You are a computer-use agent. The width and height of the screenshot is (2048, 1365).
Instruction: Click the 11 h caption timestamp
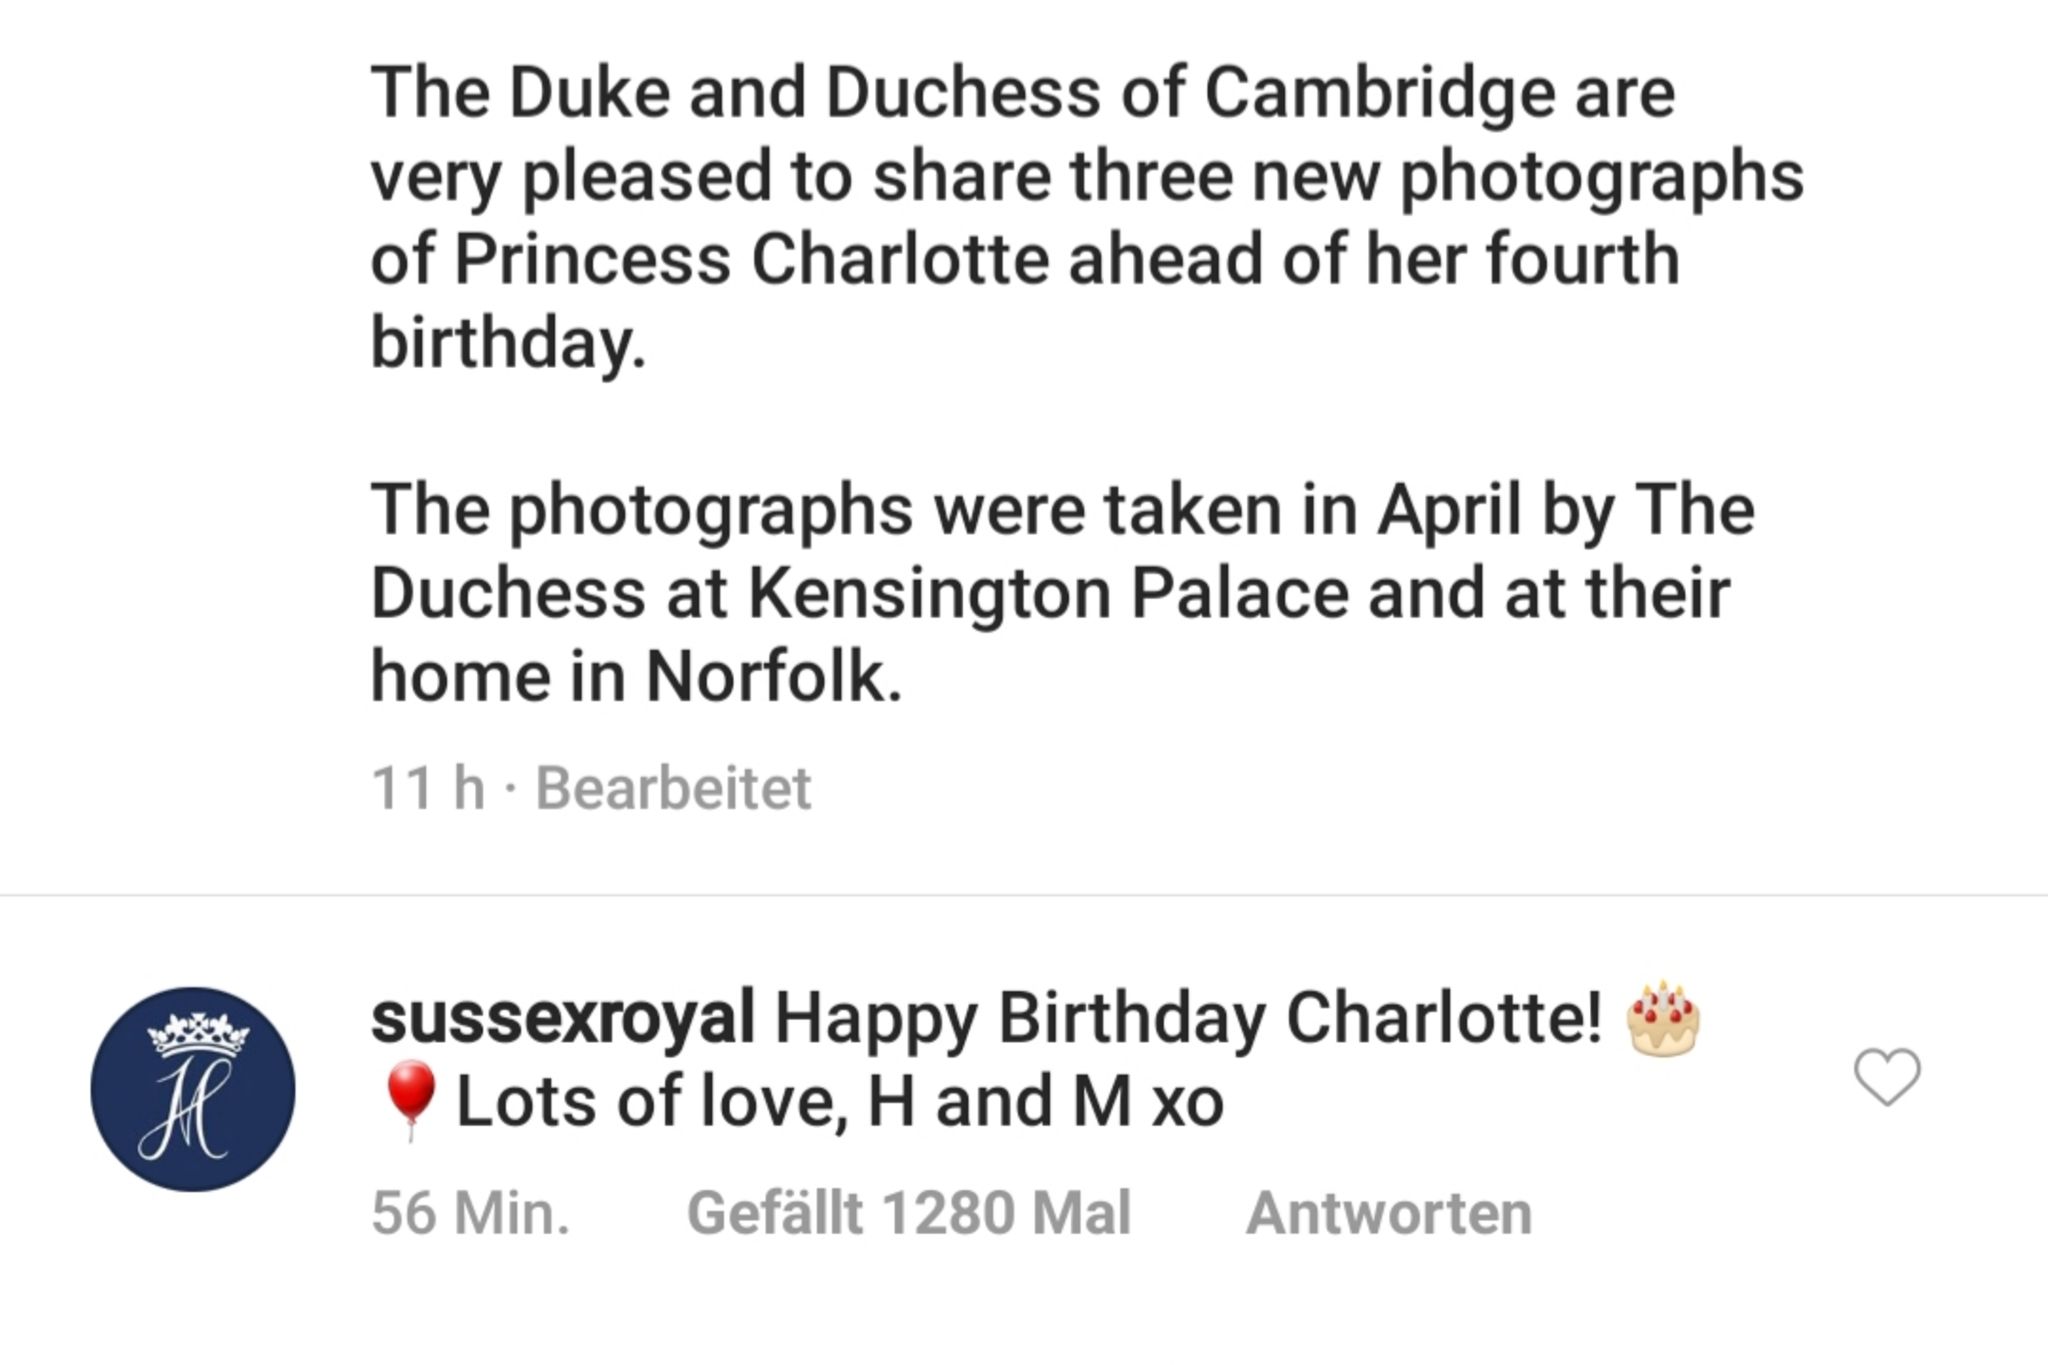pos(427,788)
